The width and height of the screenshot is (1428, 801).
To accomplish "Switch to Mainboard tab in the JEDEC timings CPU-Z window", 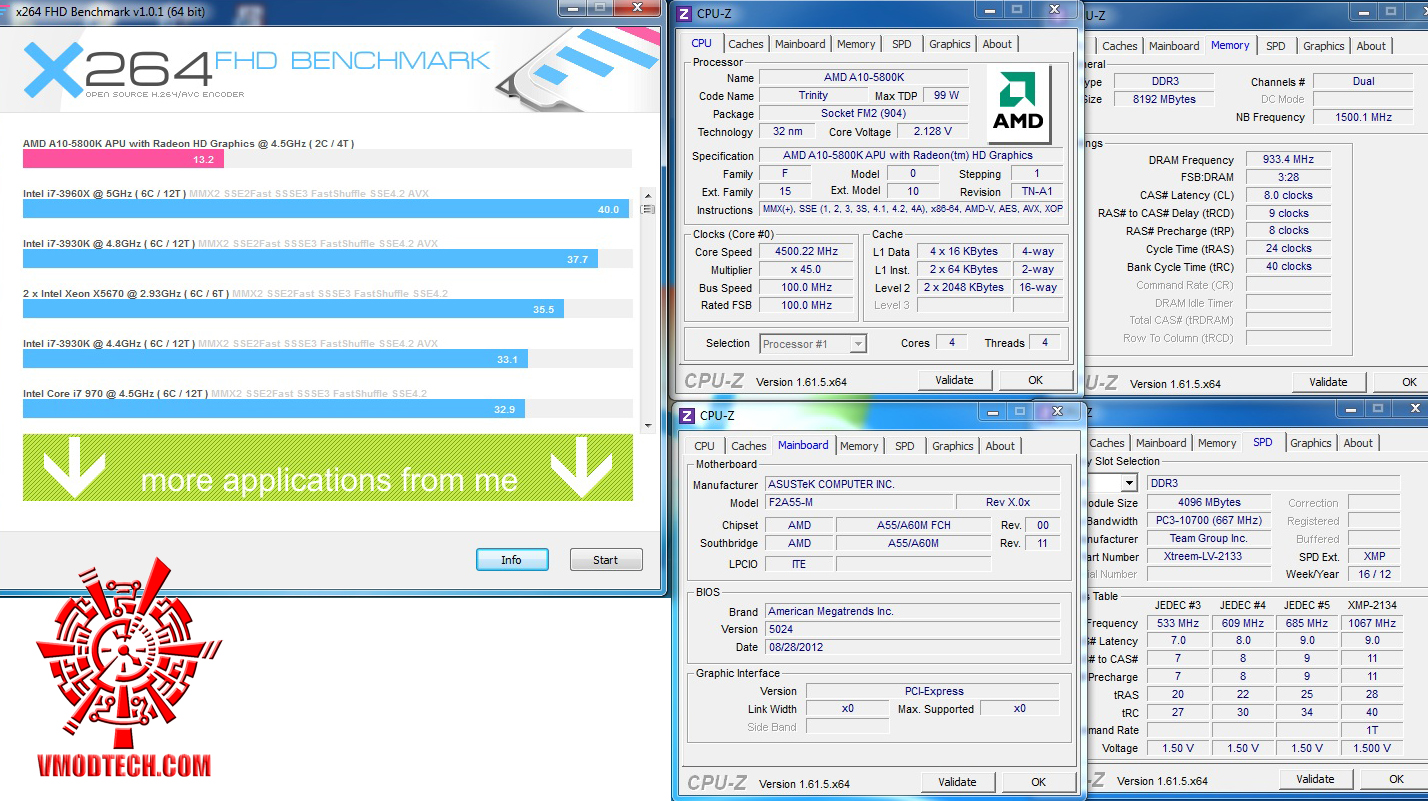I will click(x=1161, y=443).
